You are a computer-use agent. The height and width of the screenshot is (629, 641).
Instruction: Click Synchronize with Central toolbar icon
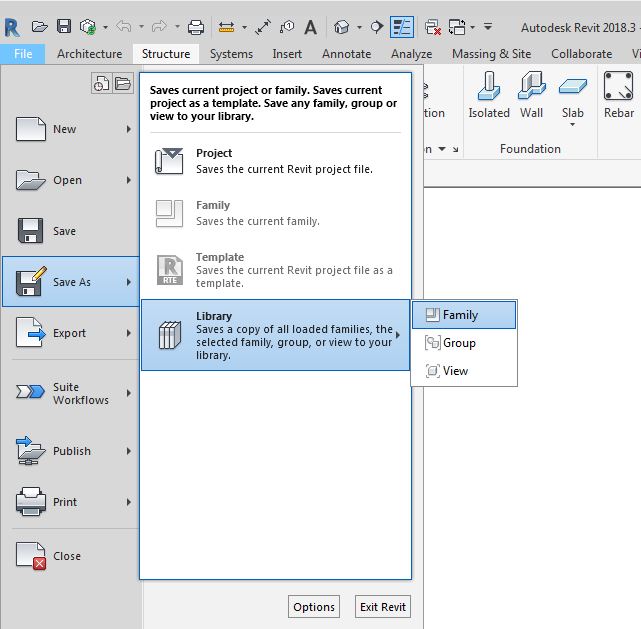tap(88, 27)
